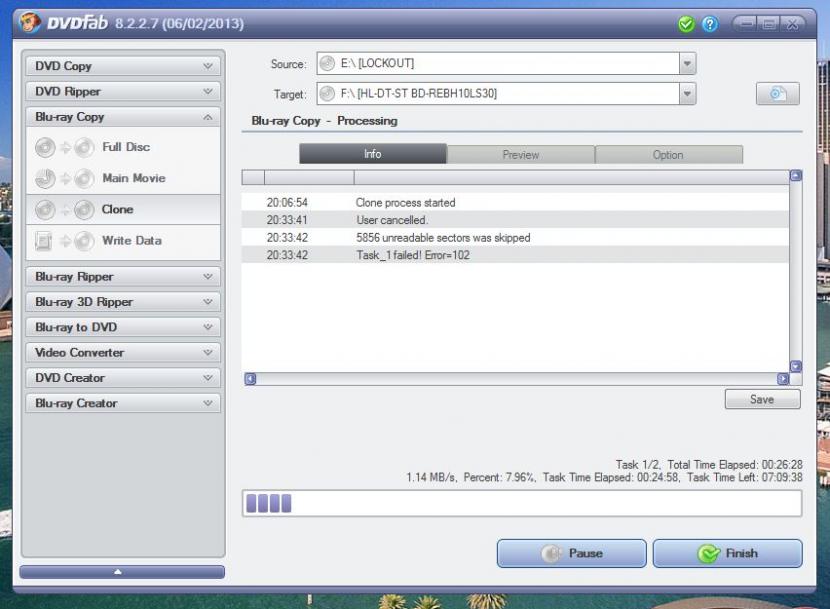Select Full Disc copy mode
Viewport: 830px width, 609px height.
123,147
